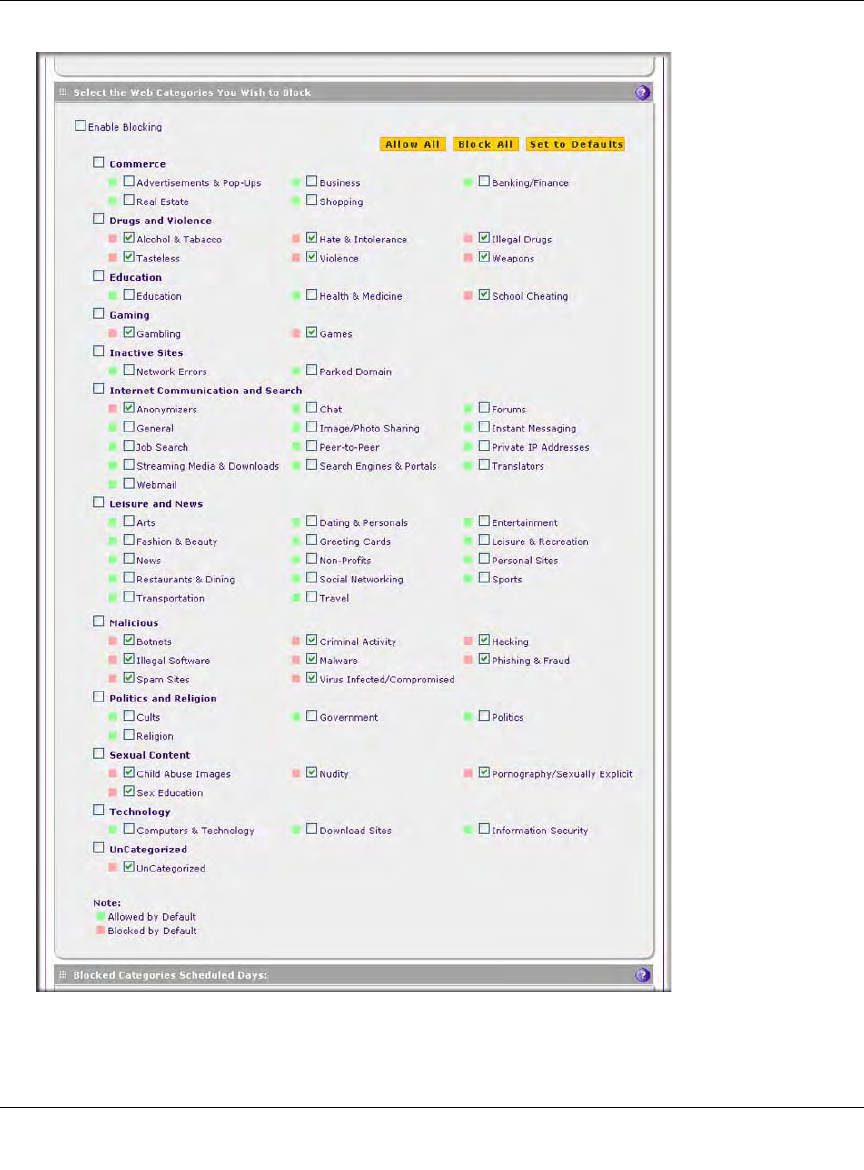Check Image/Photo Sharing
The height and width of the screenshot is (1170, 864).
pyautogui.click(x=312, y=427)
